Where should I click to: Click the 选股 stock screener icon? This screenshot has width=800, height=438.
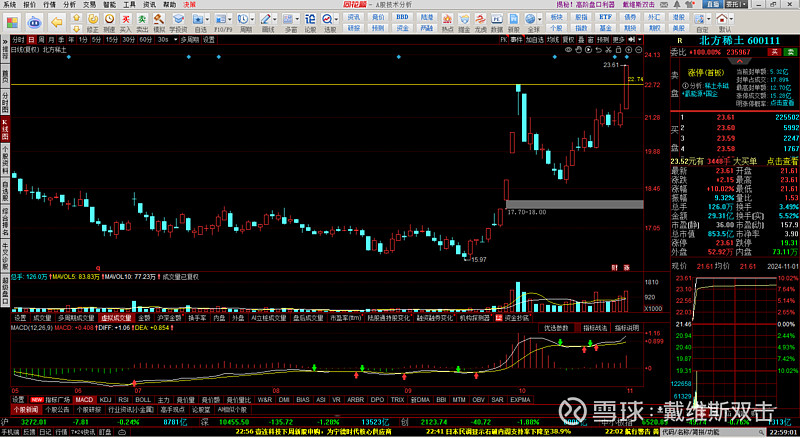click(327, 19)
